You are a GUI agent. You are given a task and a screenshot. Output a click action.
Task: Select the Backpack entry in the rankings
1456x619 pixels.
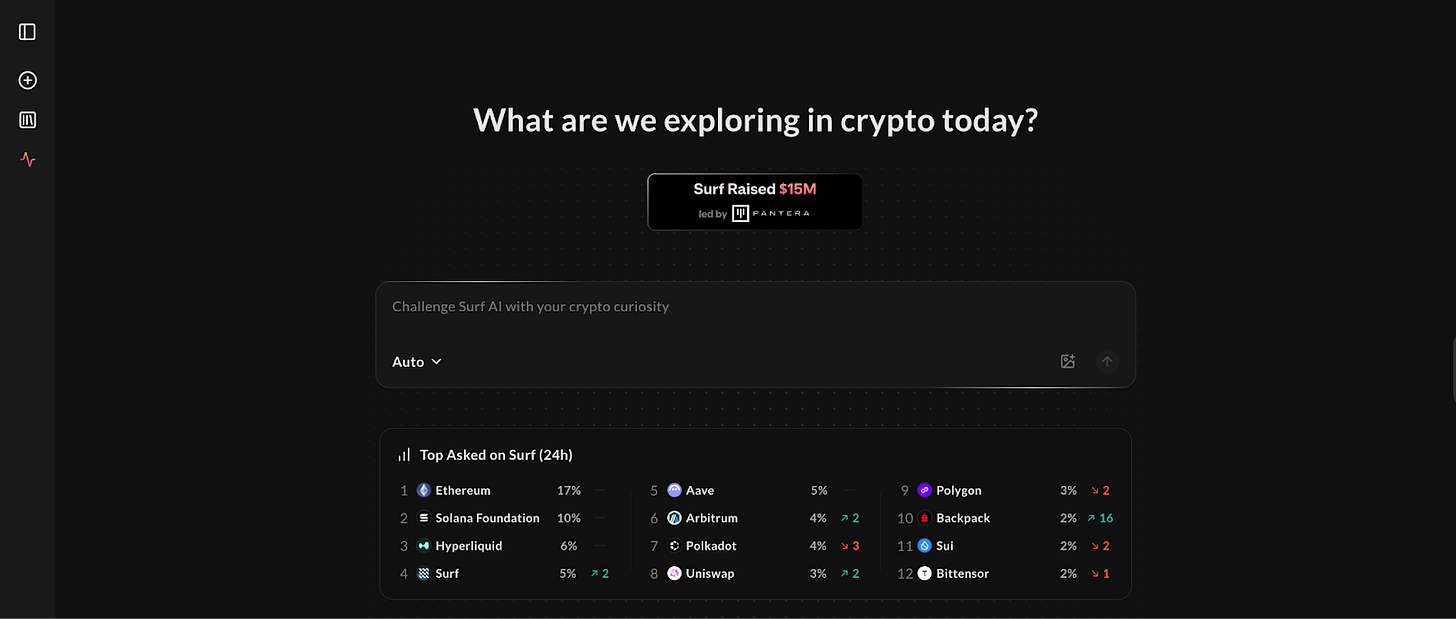pos(962,518)
